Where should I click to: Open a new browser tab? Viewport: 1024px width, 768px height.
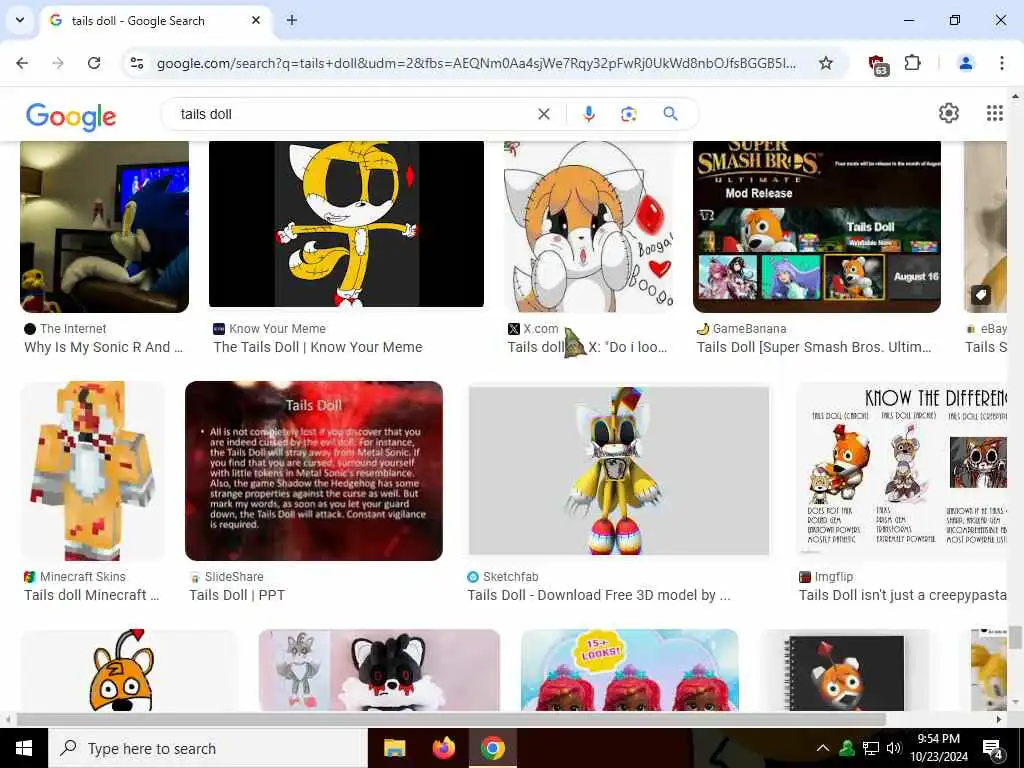point(292,20)
